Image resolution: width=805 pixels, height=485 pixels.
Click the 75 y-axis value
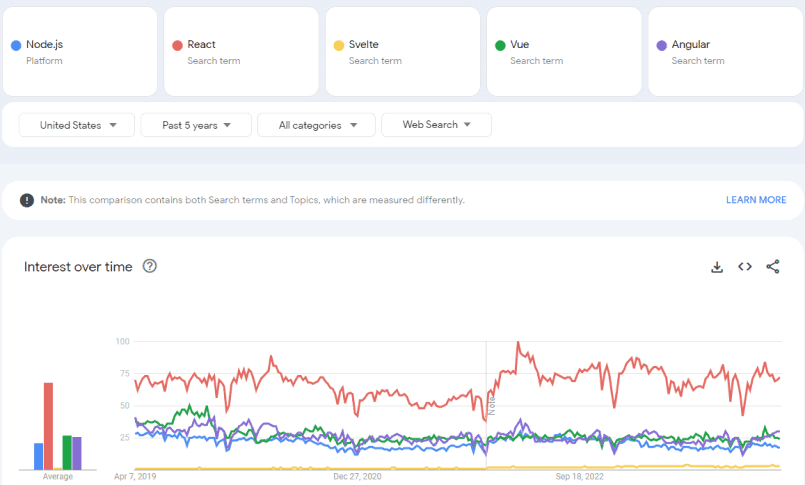(x=125, y=374)
